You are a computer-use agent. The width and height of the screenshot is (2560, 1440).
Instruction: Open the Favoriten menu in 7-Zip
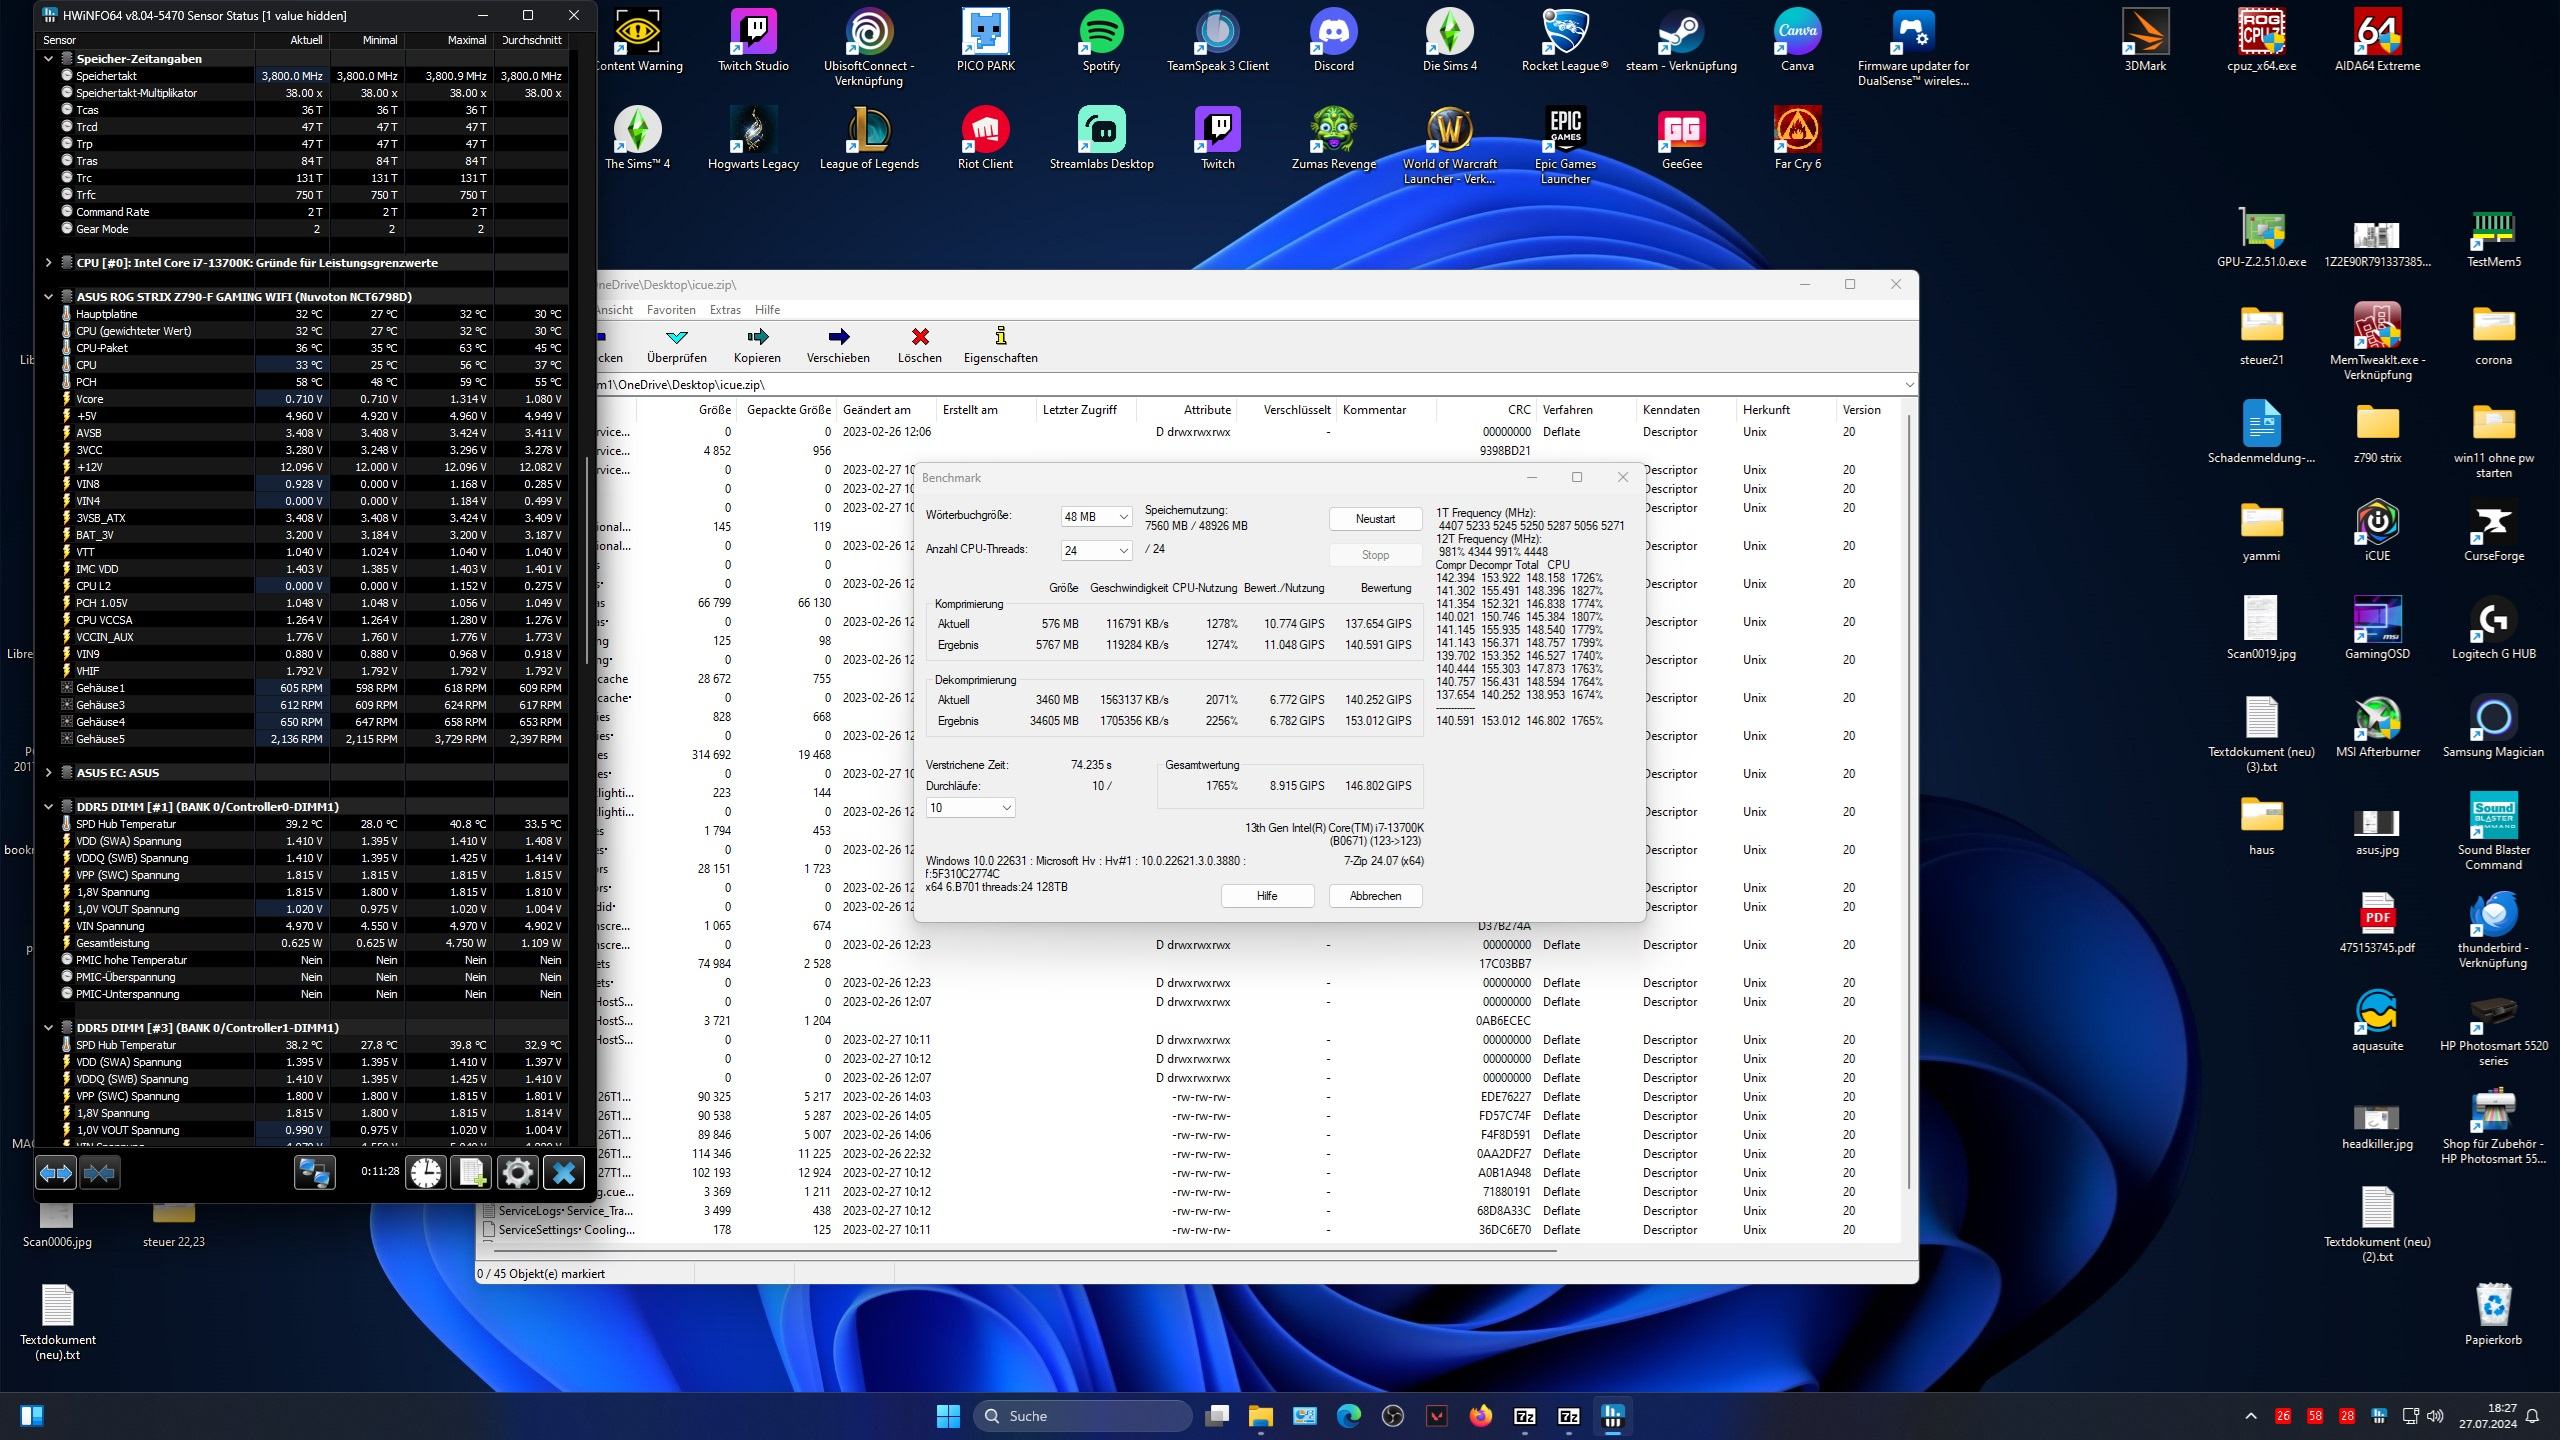[x=670, y=310]
